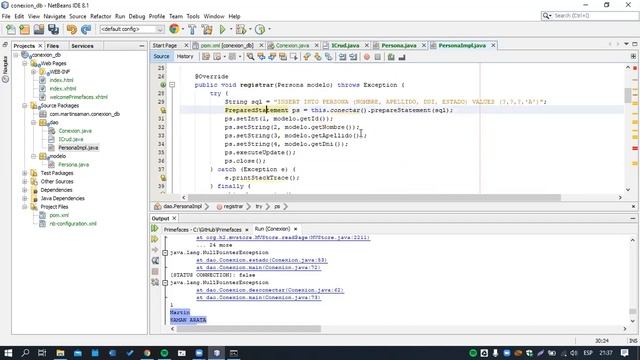The image size is (640, 360).
Task: Click the Shift Line Left icon
Action: coord(342,57)
